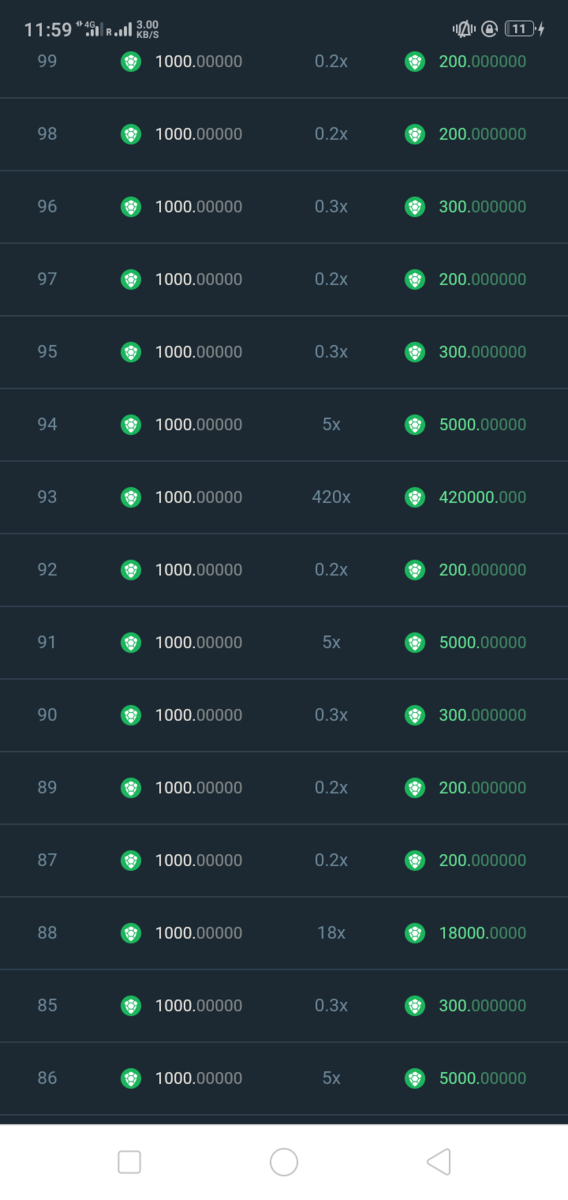568x1200 pixels.
Task: Tap the recent apps square button
Action: pyautogui.click(x=129, y=1161)
